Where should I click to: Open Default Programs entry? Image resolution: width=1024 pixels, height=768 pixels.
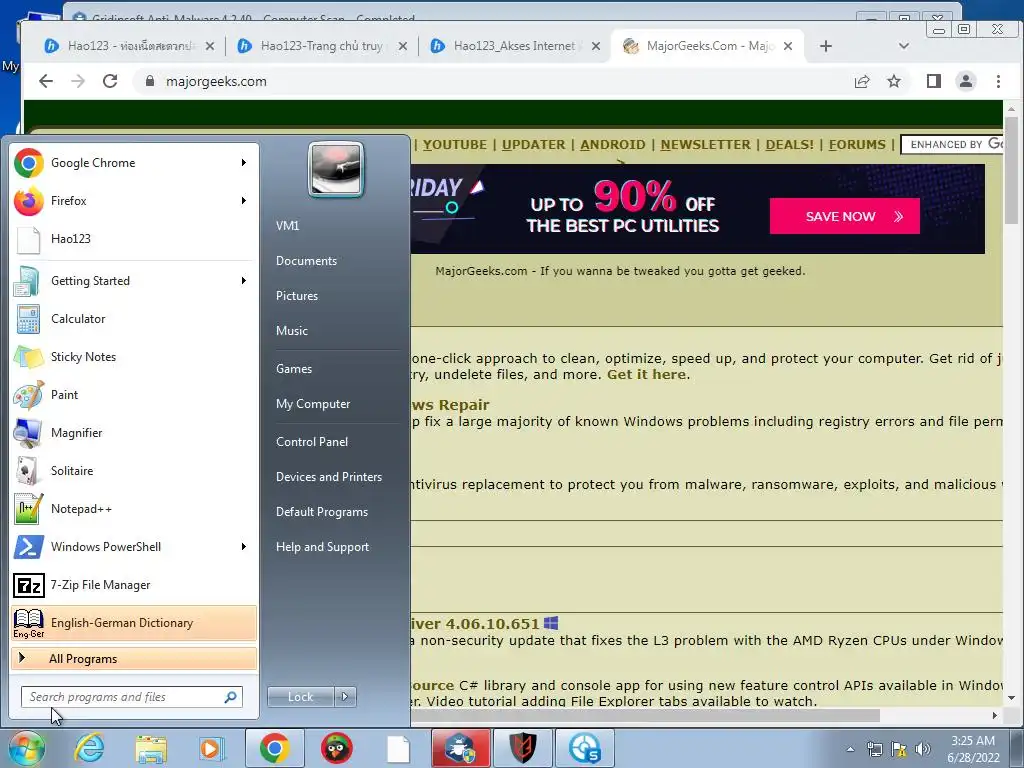coord(322,512)
